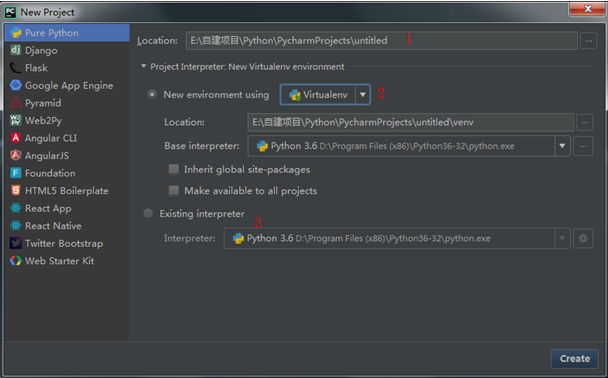Pick the Twitter Bootstrap icon
The width and height of the screenshot is (608, 378).
point(16,243)
